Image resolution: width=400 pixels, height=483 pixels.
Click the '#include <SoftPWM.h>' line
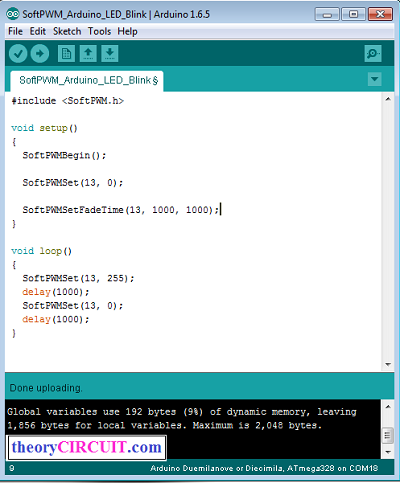pos(68,101)
